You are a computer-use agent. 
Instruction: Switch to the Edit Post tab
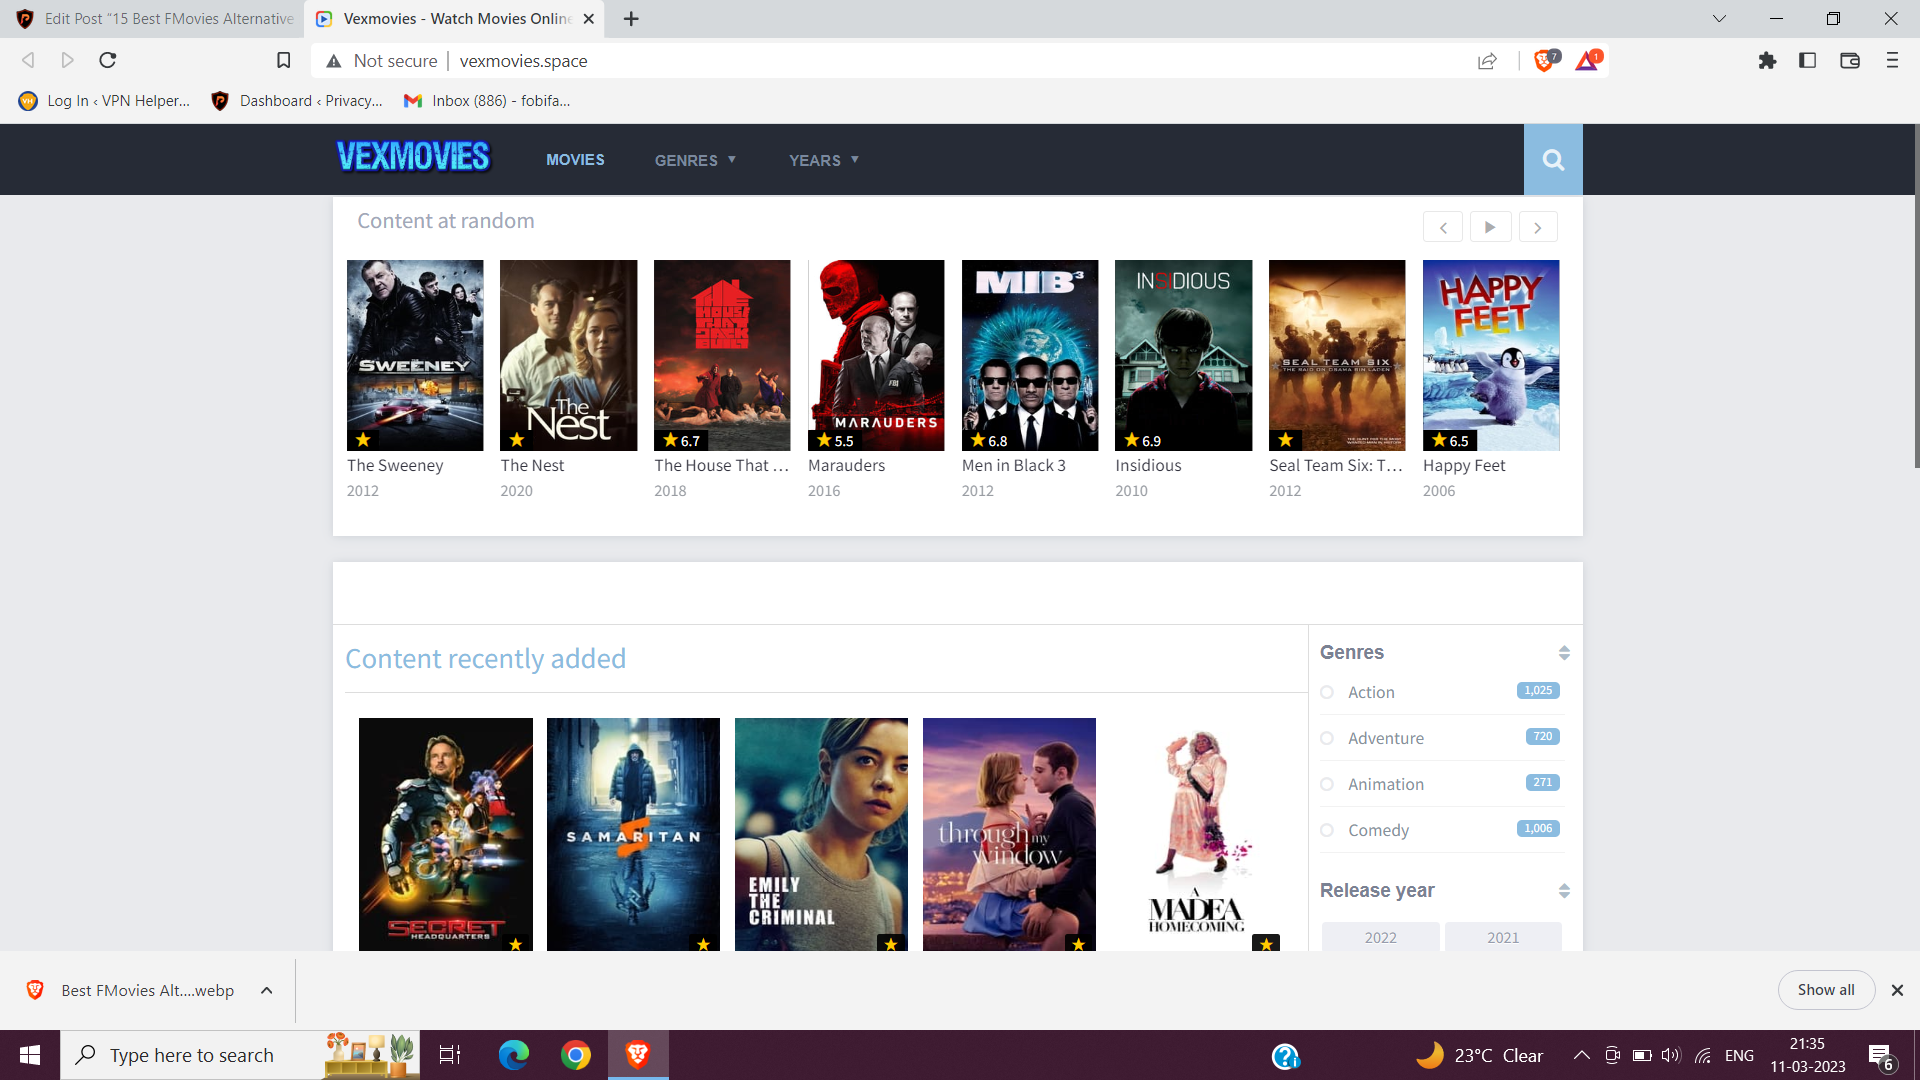155,19
